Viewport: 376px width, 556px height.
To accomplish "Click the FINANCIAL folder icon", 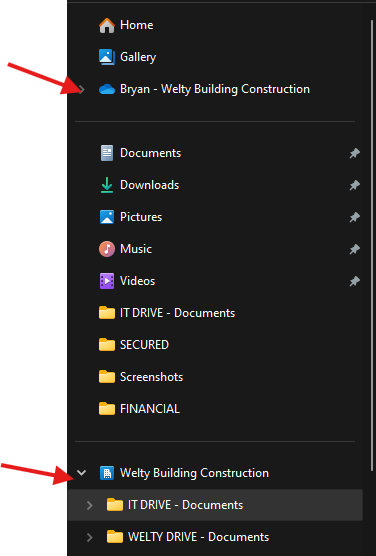I will pos(107,408).
